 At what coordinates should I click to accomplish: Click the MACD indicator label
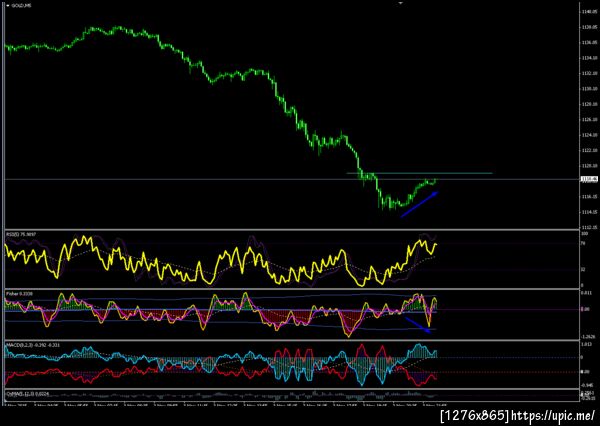click(x=32, y=345)
